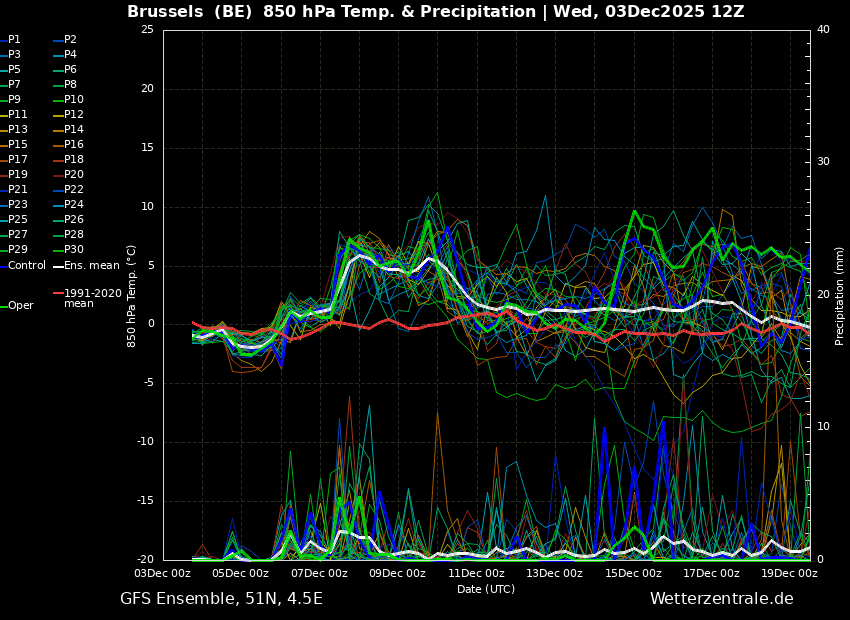Viewport: 850px width, 620px height.
Task: Click the 19Dec 00z date tick
Action: click(x=789, y=574)
